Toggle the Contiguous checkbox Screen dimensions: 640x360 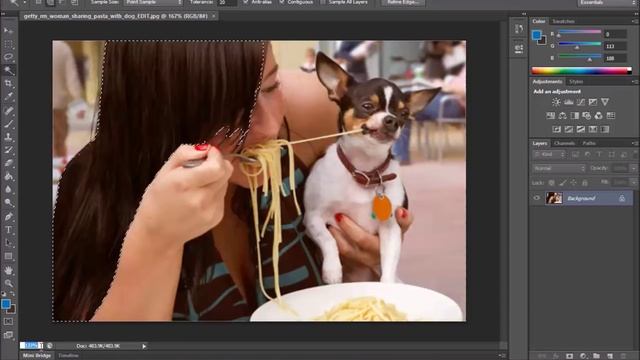[282, 2]
